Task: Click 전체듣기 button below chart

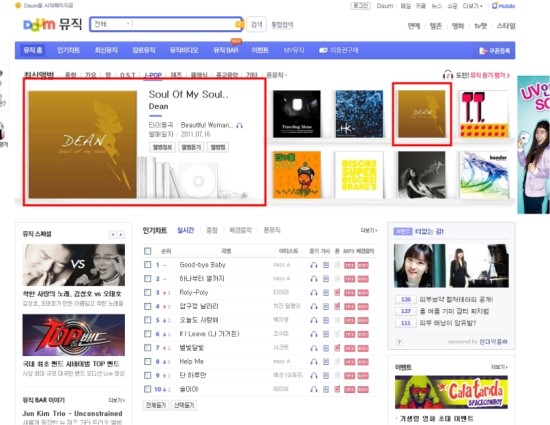Action: point(156,405)
